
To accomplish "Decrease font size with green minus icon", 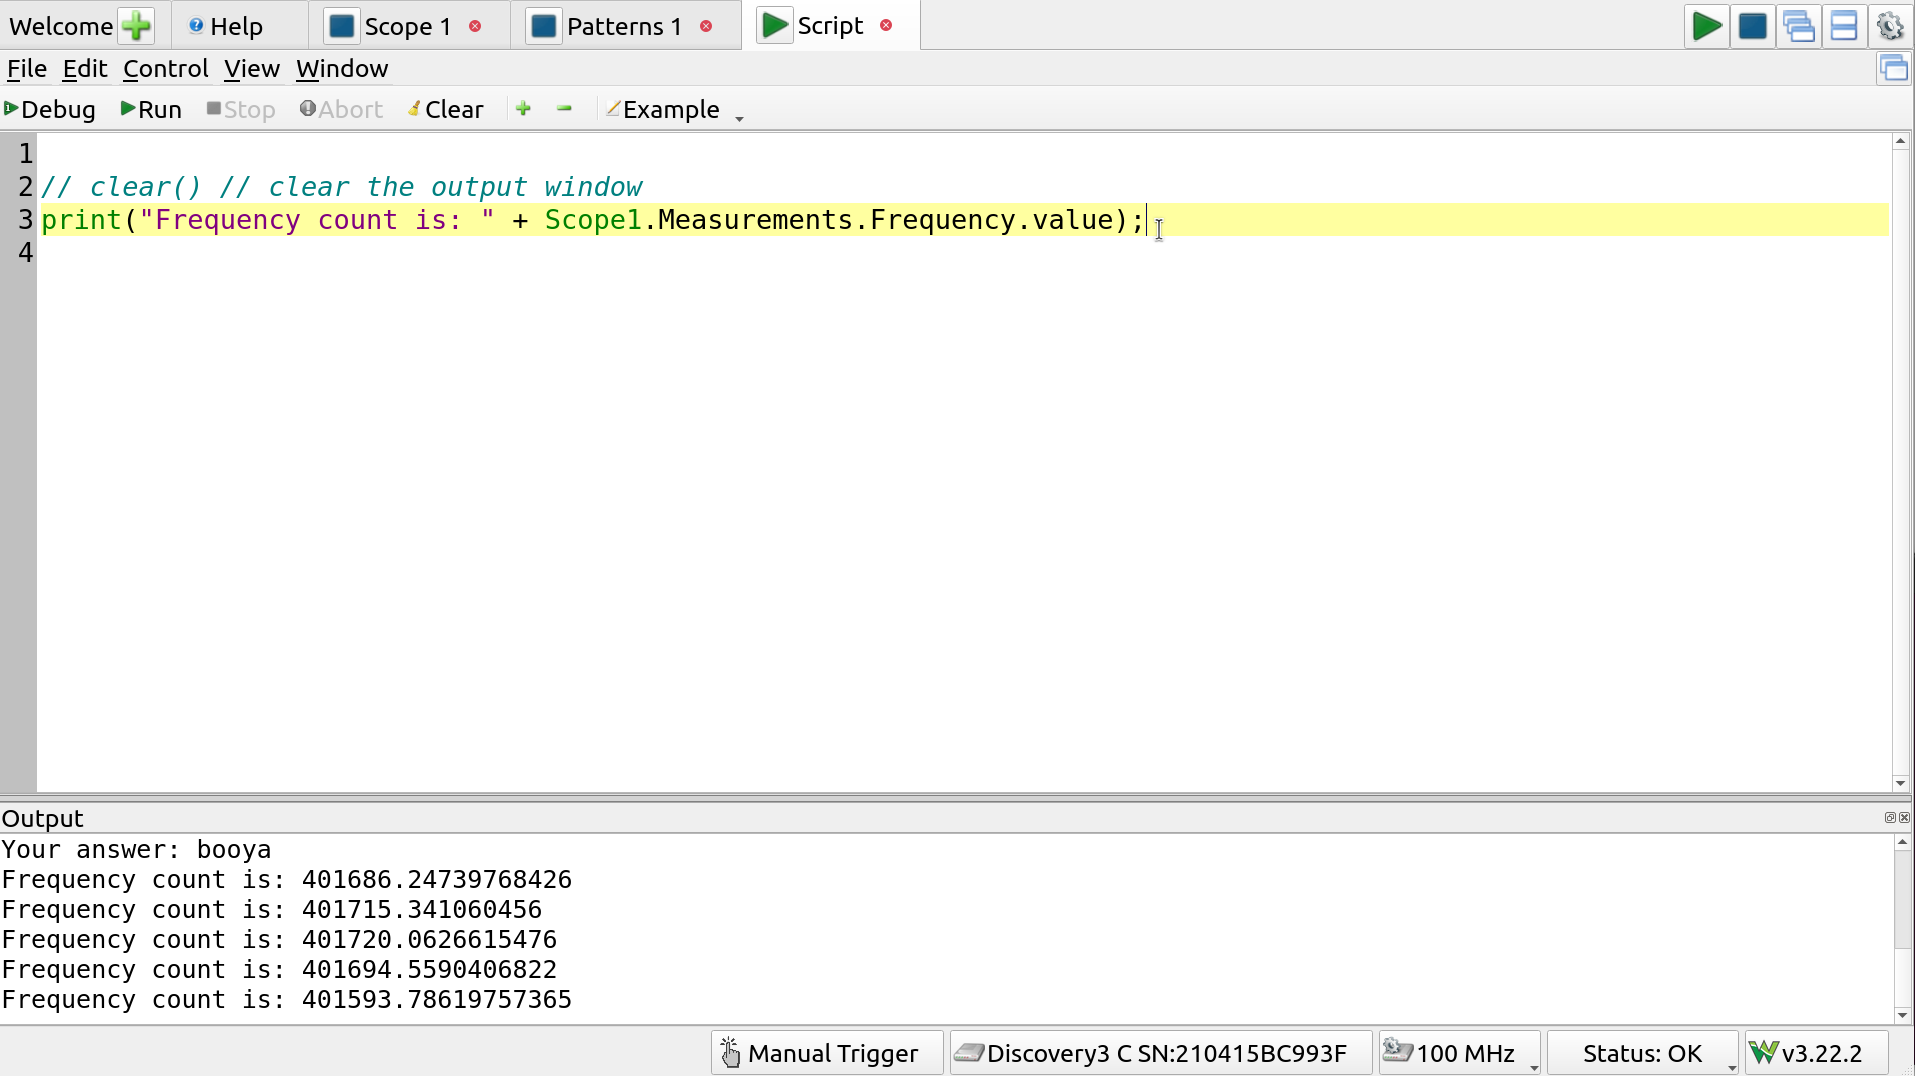I will click(564, 109).
